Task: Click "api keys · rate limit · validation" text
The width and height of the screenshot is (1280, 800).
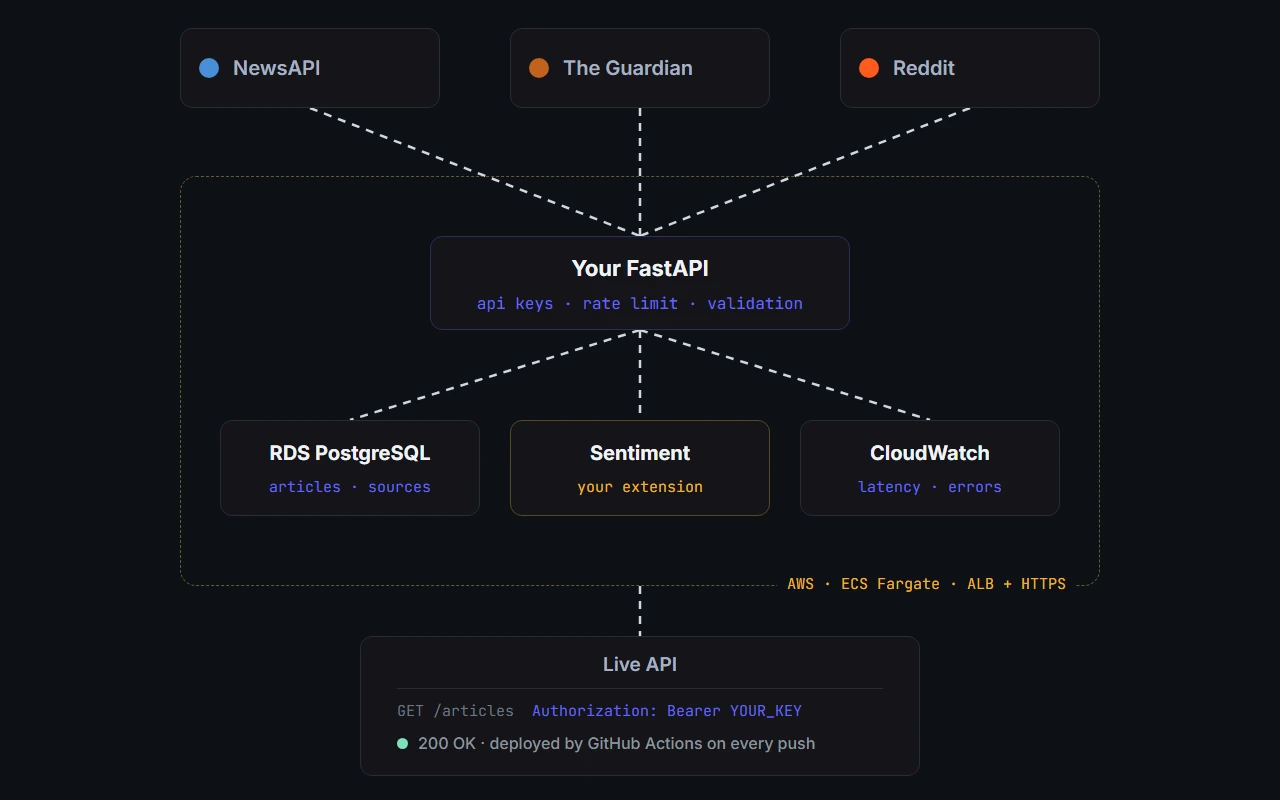Action: 640,303
